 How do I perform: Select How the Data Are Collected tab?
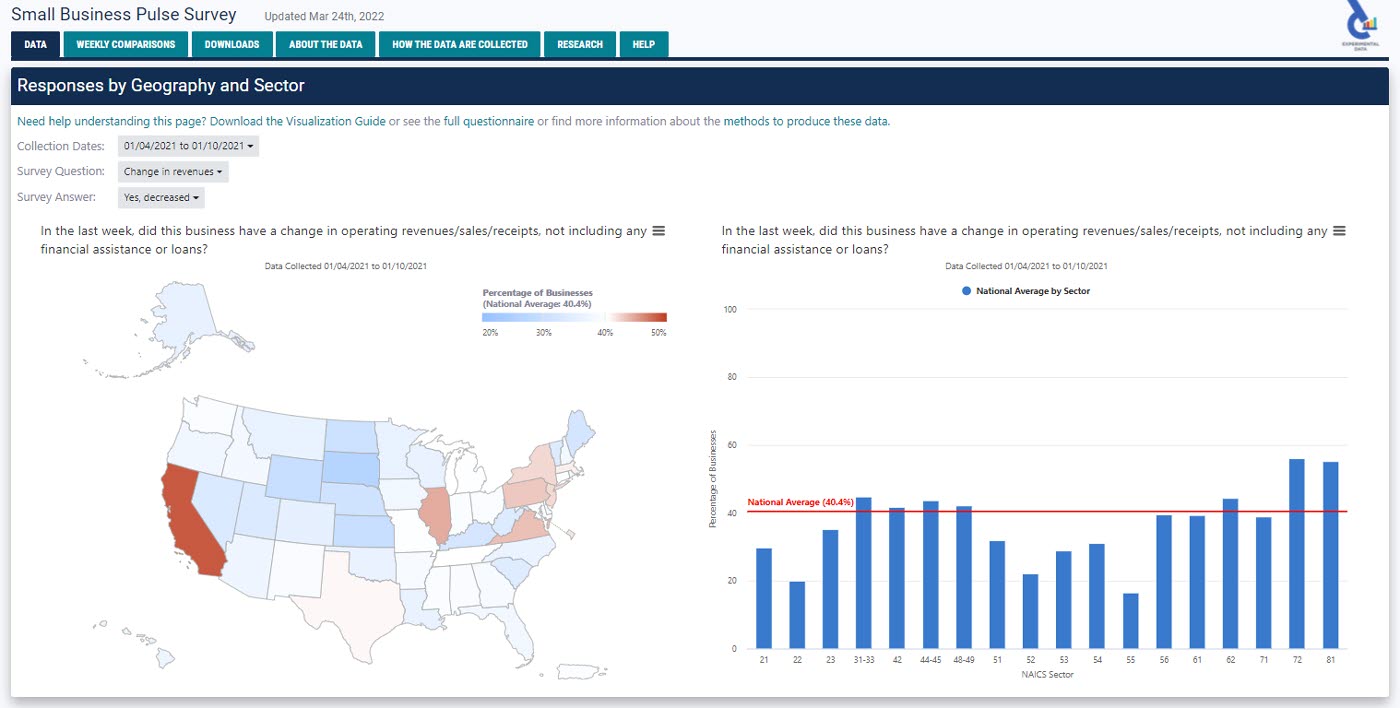[x=460, y=44]
